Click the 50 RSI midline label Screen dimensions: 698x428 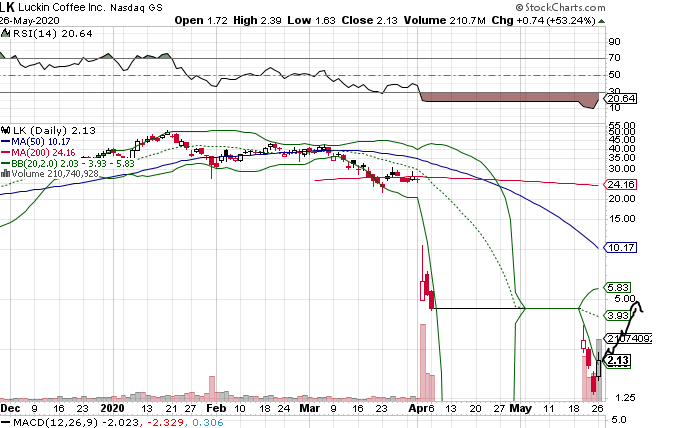click(x=614, y=75)
